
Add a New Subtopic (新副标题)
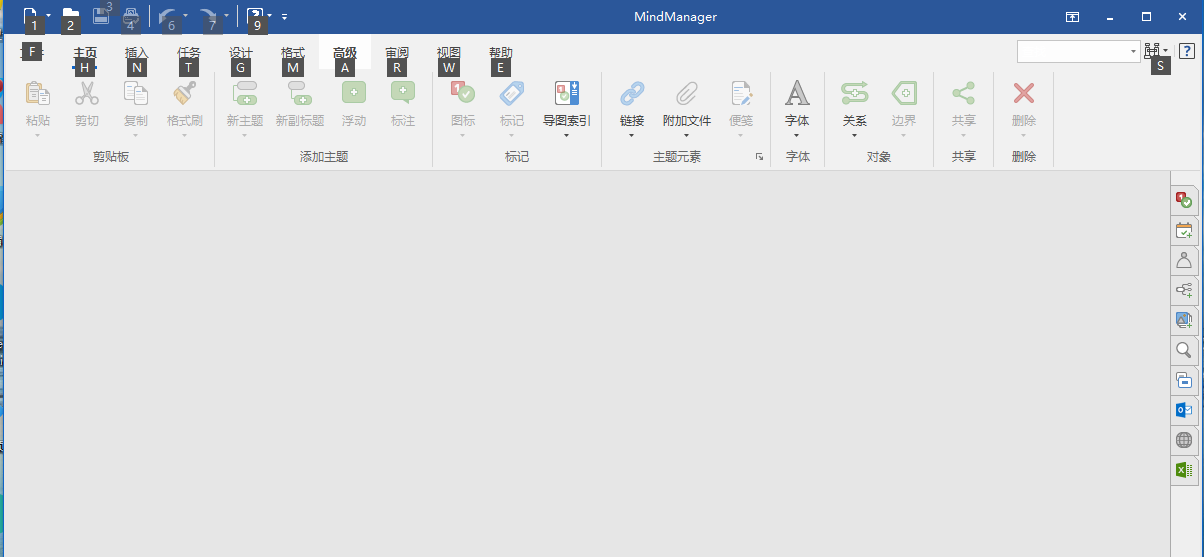tap(300, 94)
